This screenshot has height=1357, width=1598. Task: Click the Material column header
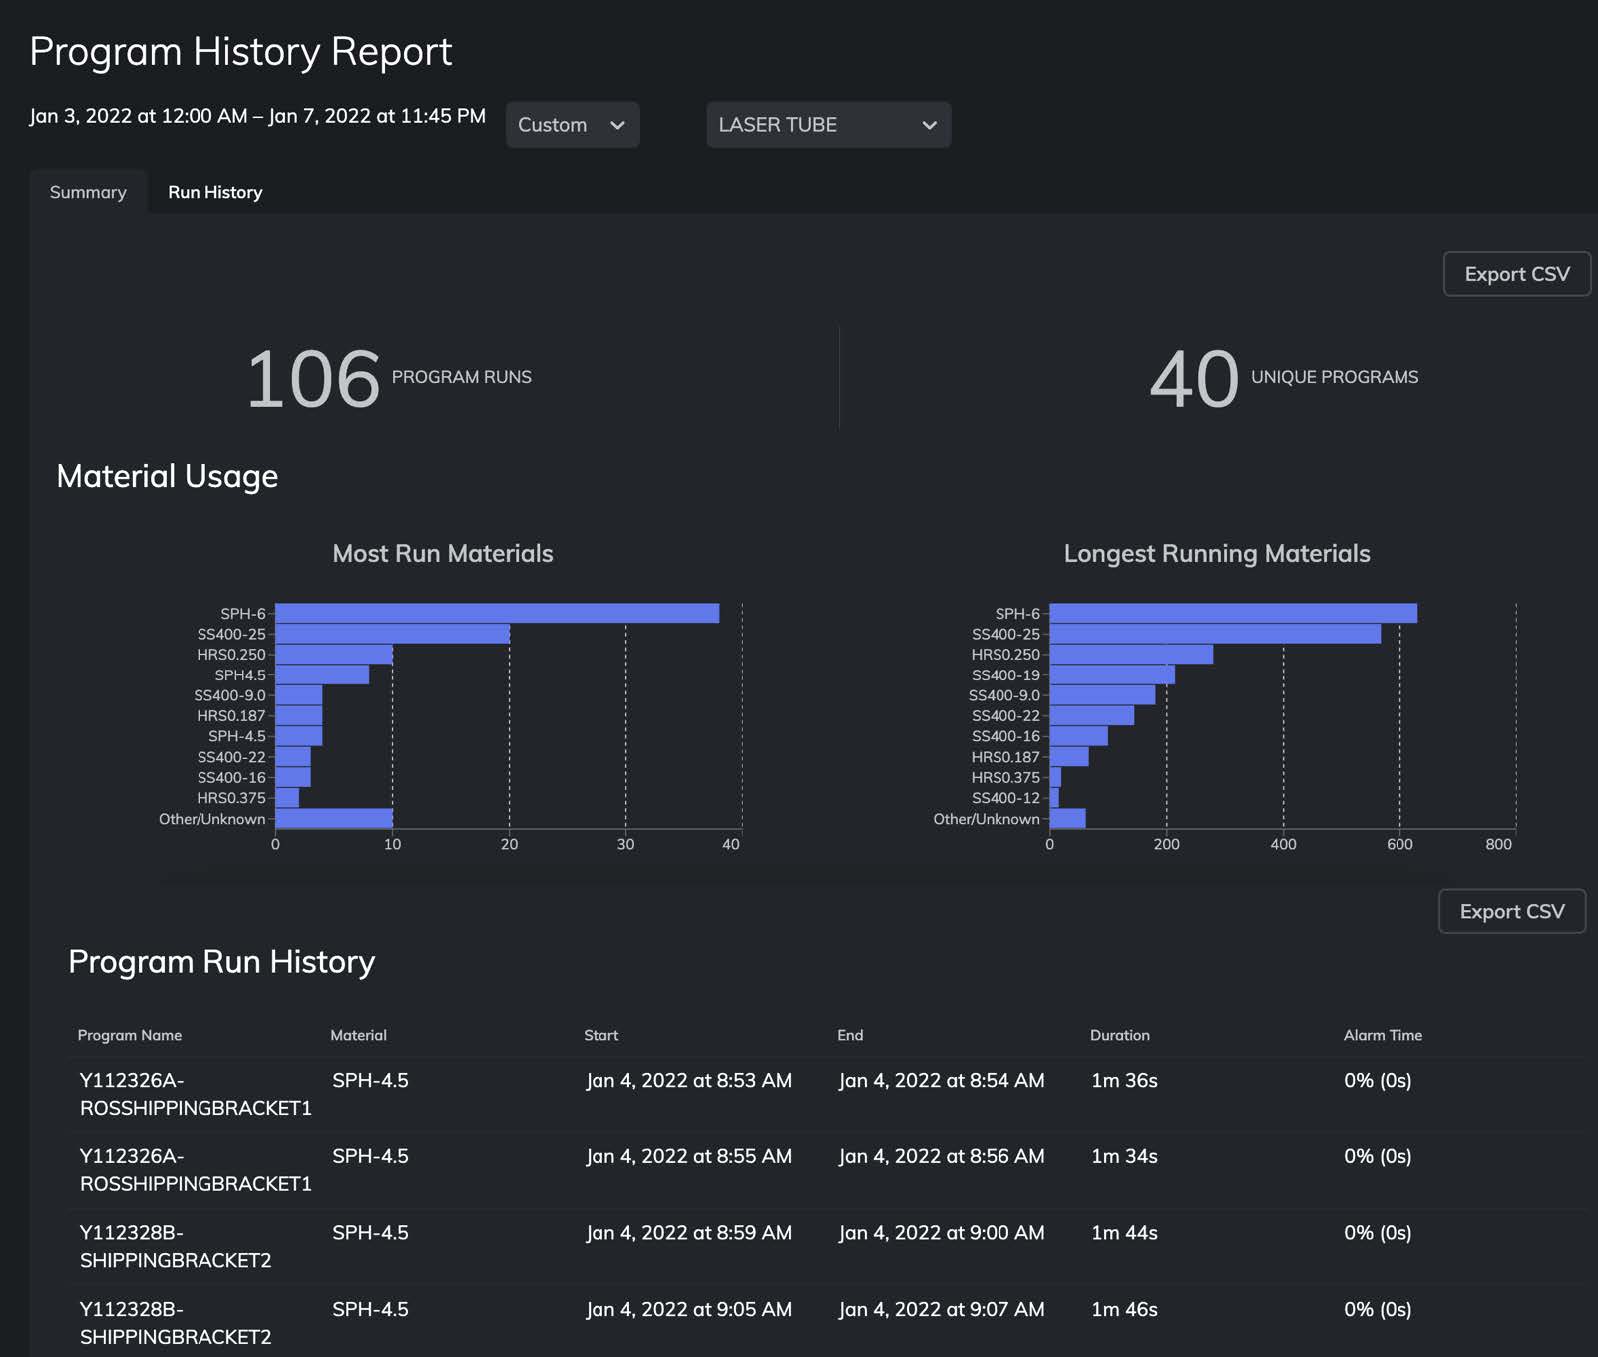tap(358, 1035)
